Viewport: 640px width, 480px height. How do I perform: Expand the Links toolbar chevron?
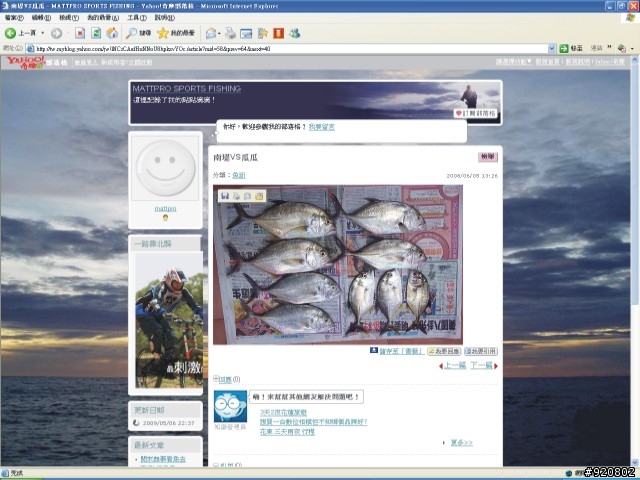tap(609, 48)
